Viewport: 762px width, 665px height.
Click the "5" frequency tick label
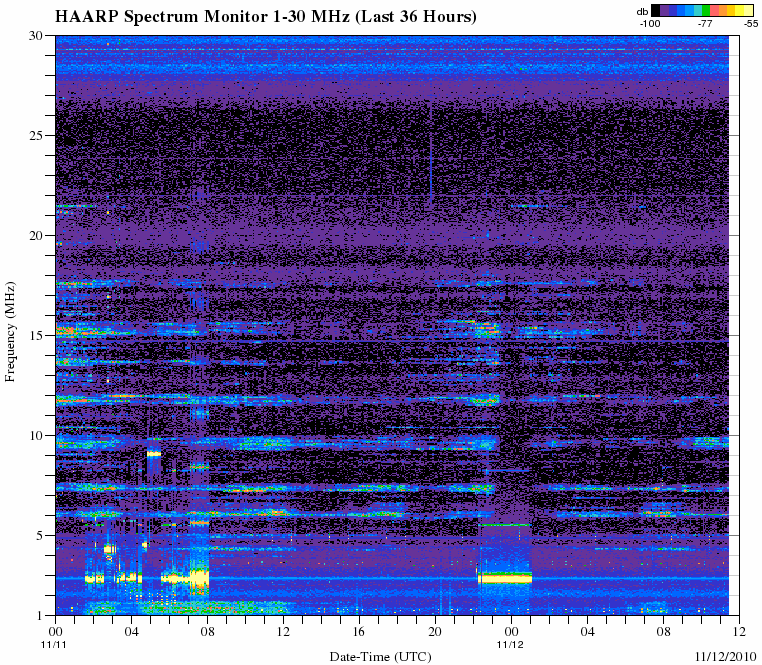point(41,535)
